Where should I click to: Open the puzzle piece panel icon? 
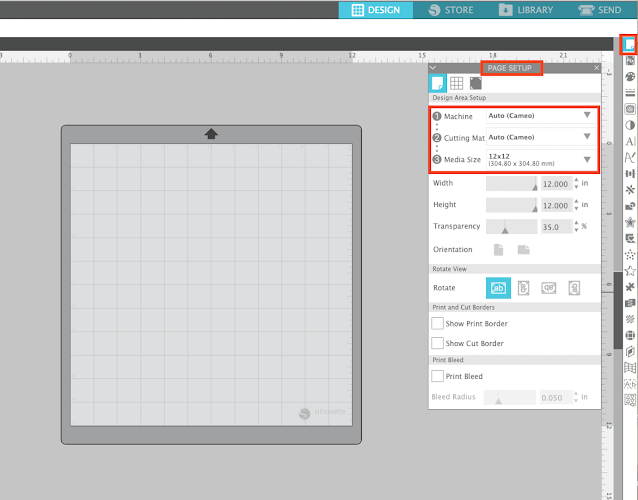630,287
